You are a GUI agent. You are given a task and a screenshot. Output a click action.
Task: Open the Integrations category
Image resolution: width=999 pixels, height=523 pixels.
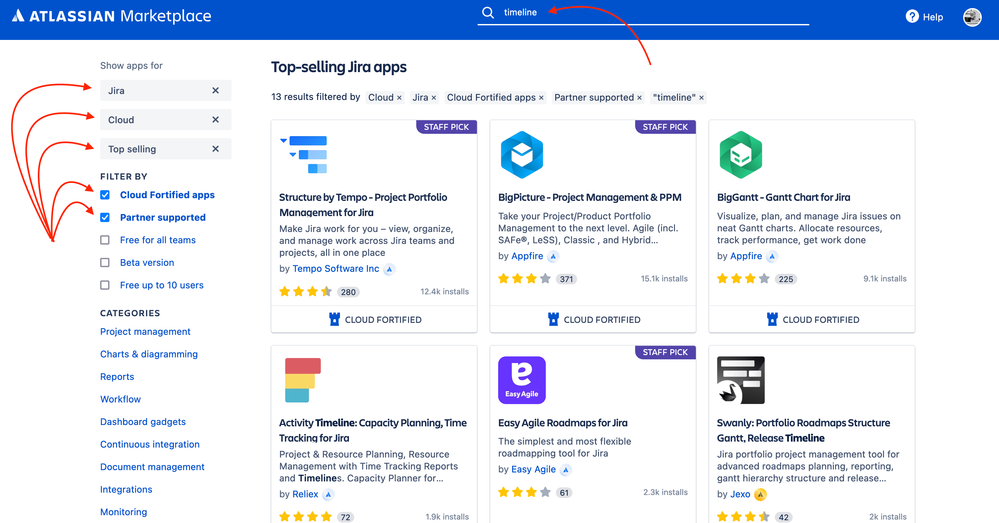tap(126, 490)
